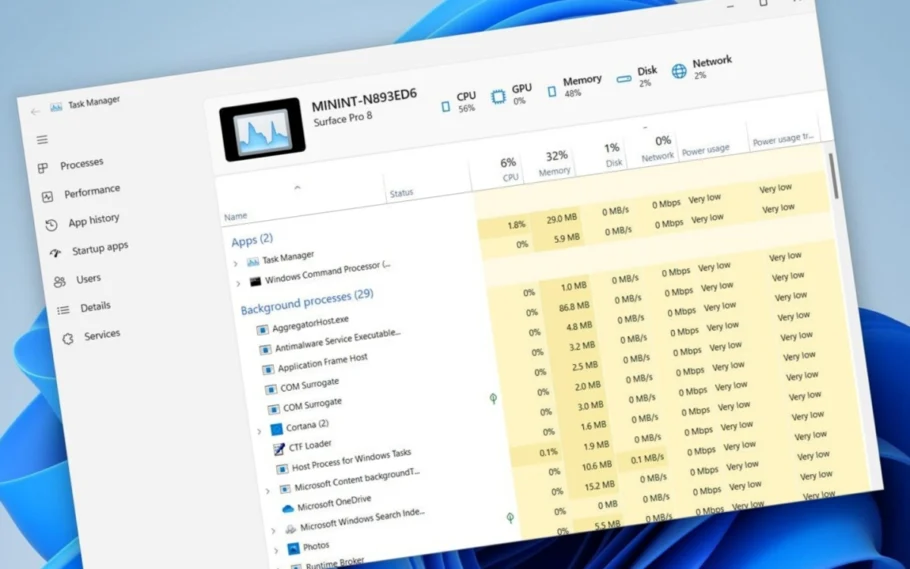Screen dimensions: 910x569
Task: Sort processes by Memory column
Action: (556, 163)
